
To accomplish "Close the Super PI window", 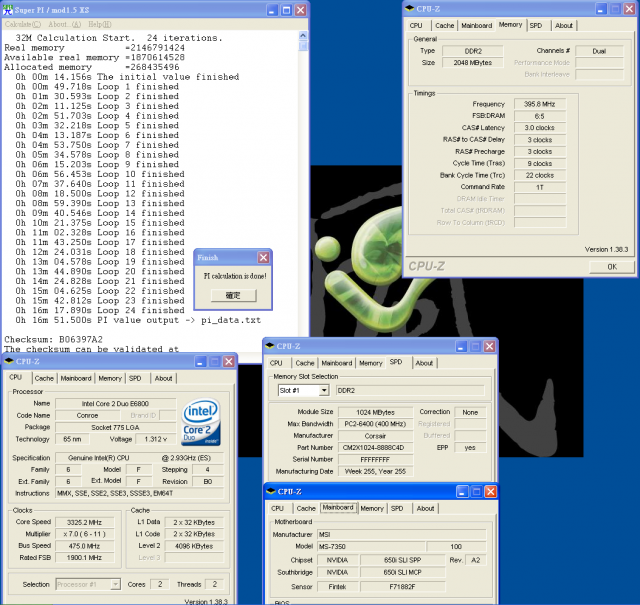I will click(x=300, y=10).
